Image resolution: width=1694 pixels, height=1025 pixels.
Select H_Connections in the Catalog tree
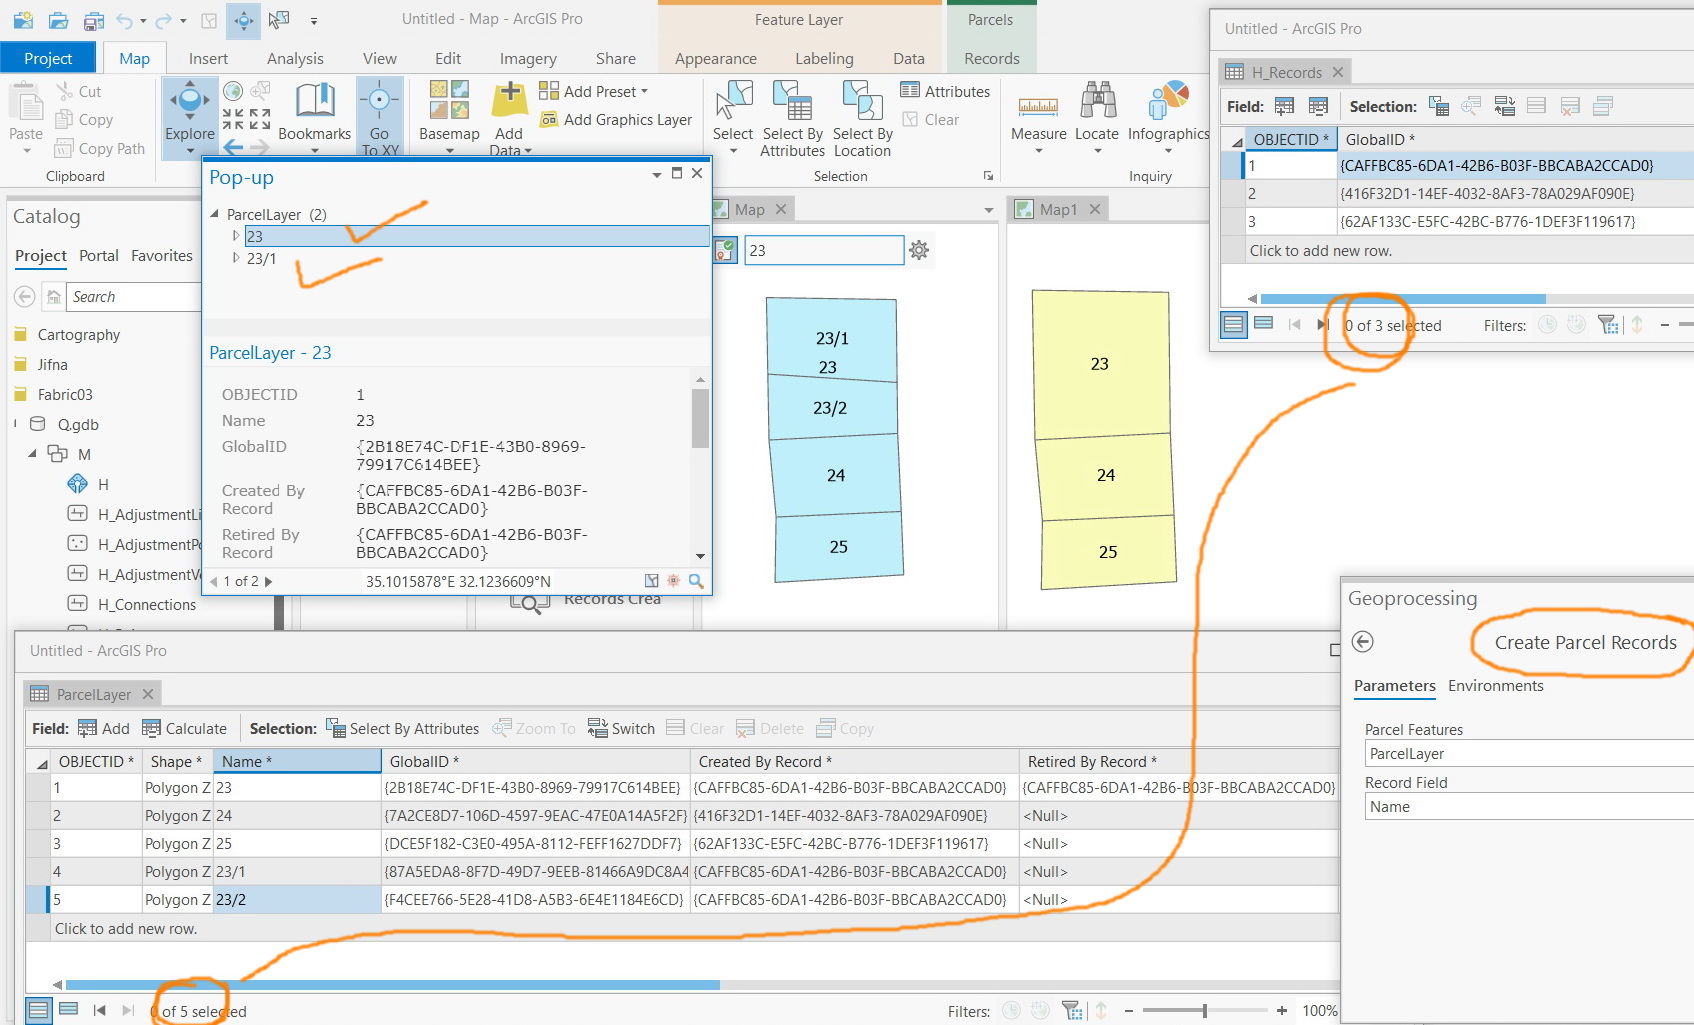click(147, 605)
